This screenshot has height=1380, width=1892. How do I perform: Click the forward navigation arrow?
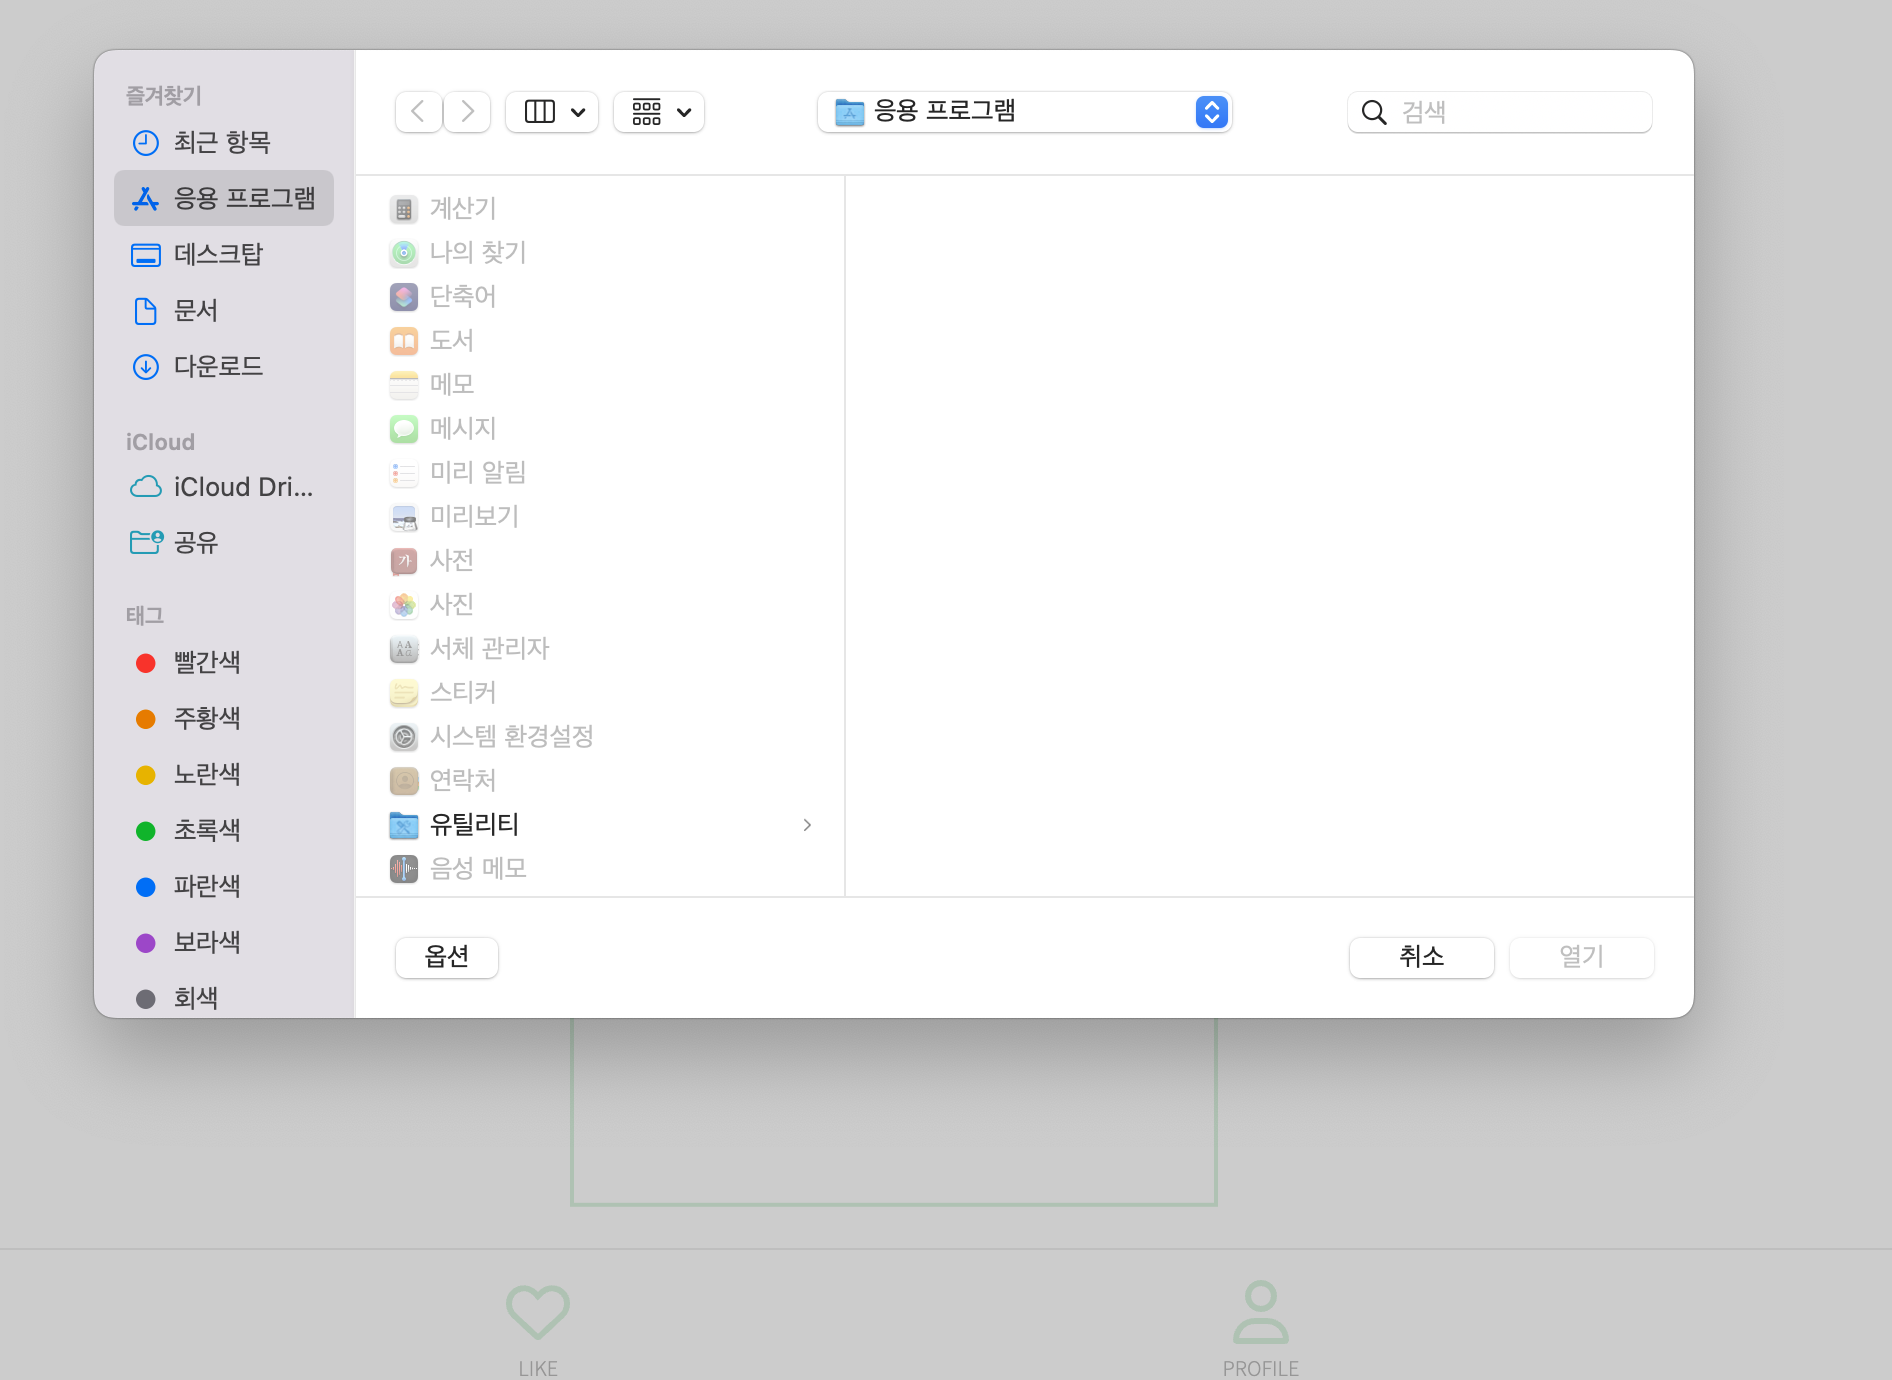(x=467, y=112)
